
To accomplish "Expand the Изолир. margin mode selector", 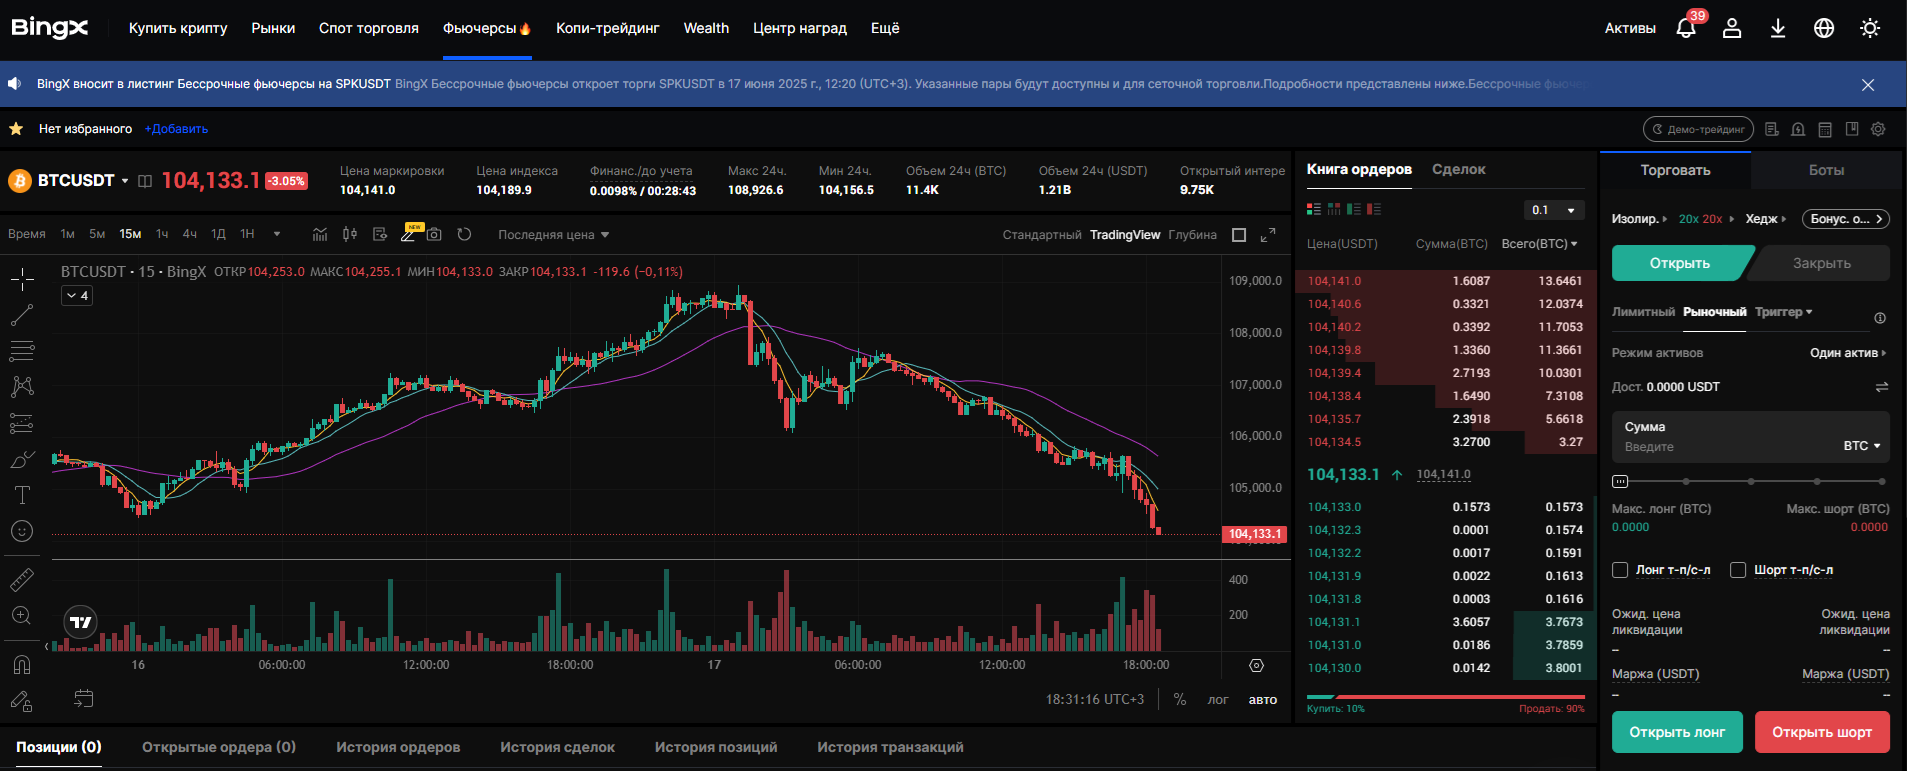I will click(1640, 219).
